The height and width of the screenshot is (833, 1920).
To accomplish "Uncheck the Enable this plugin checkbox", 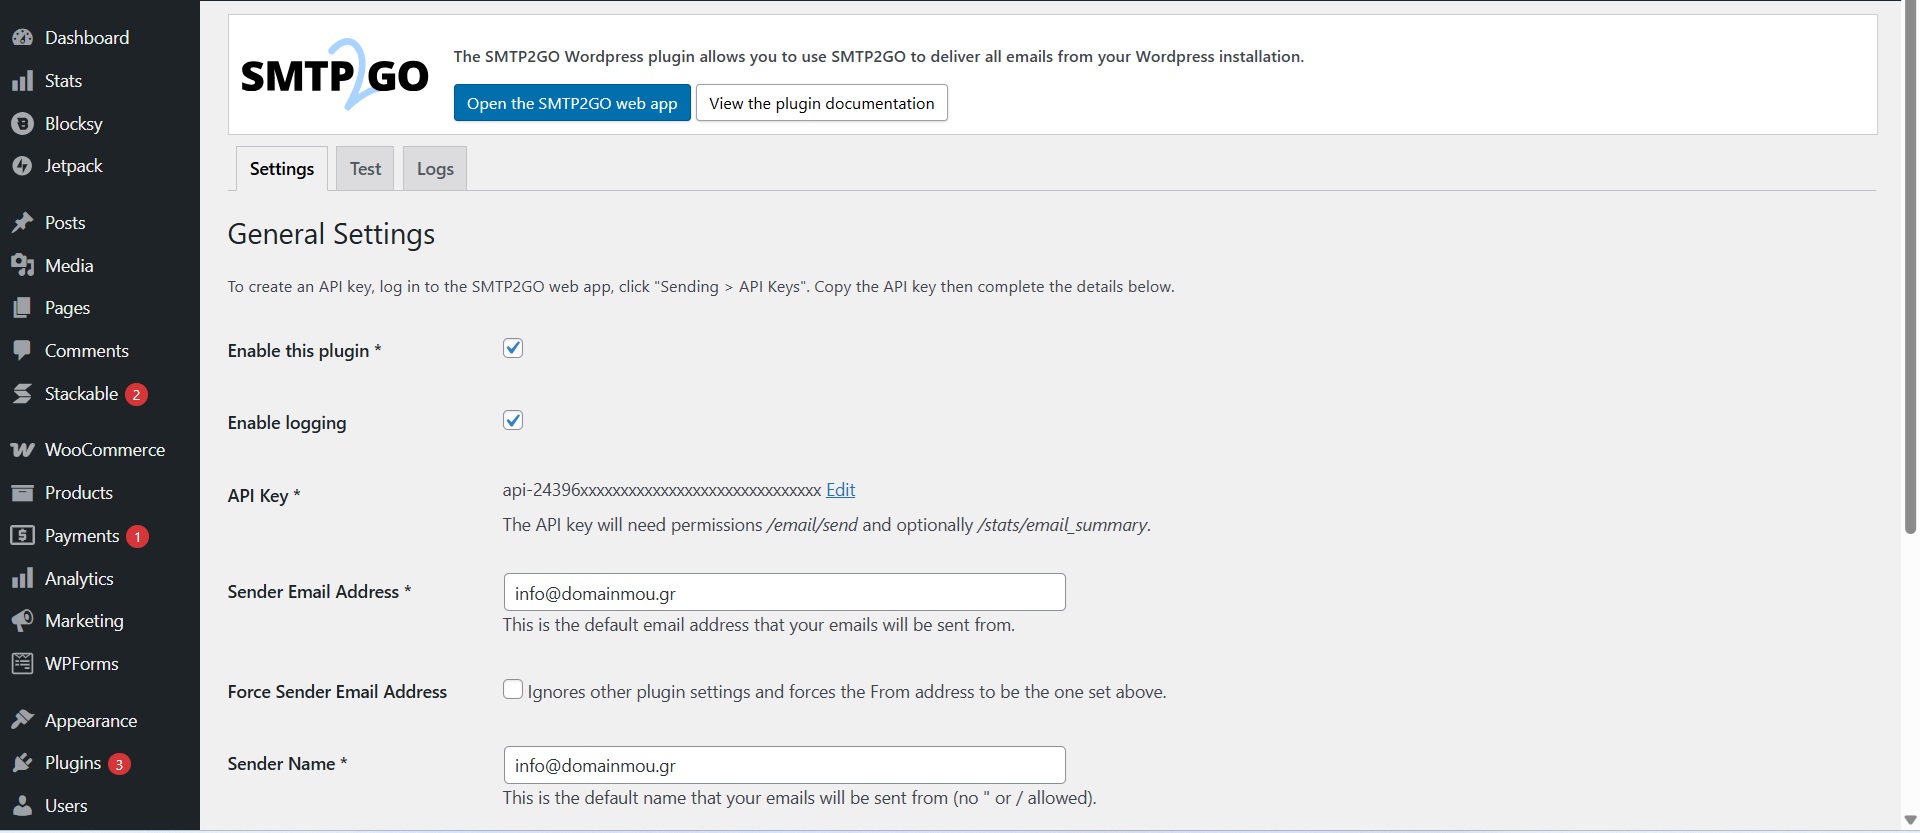I will (513, 348).
